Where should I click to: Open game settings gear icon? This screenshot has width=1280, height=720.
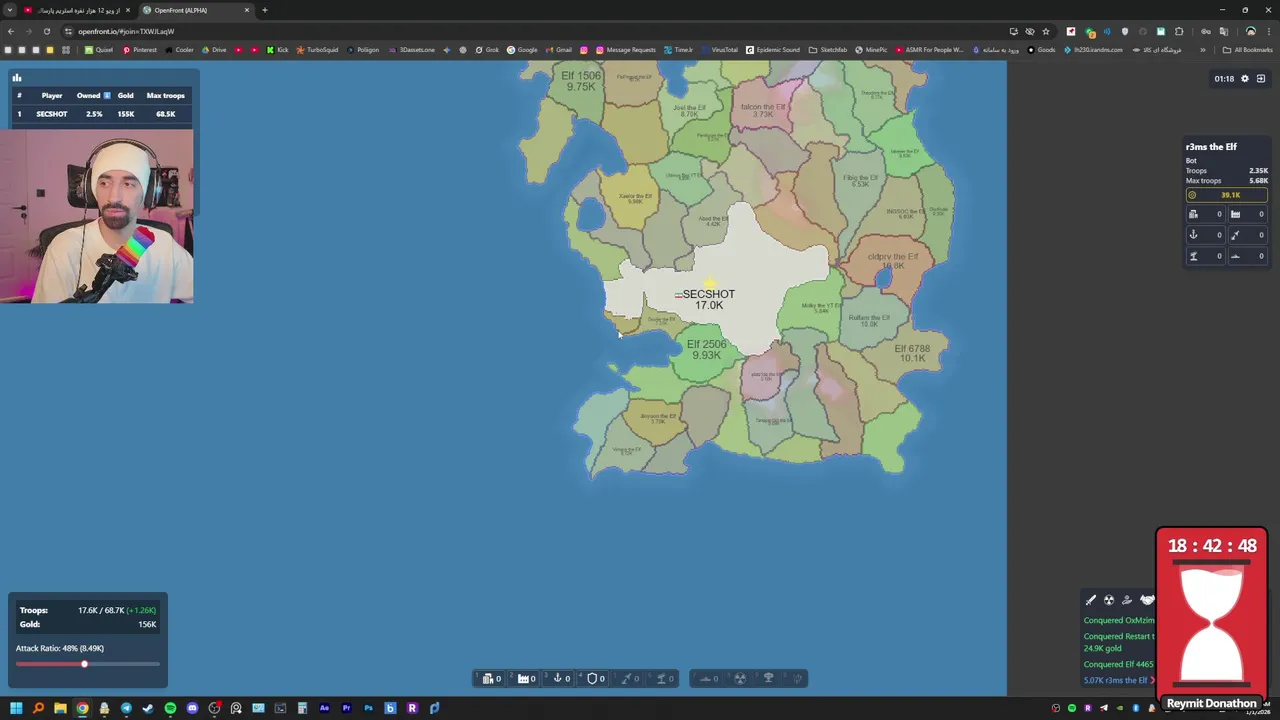pos(1245,79)
